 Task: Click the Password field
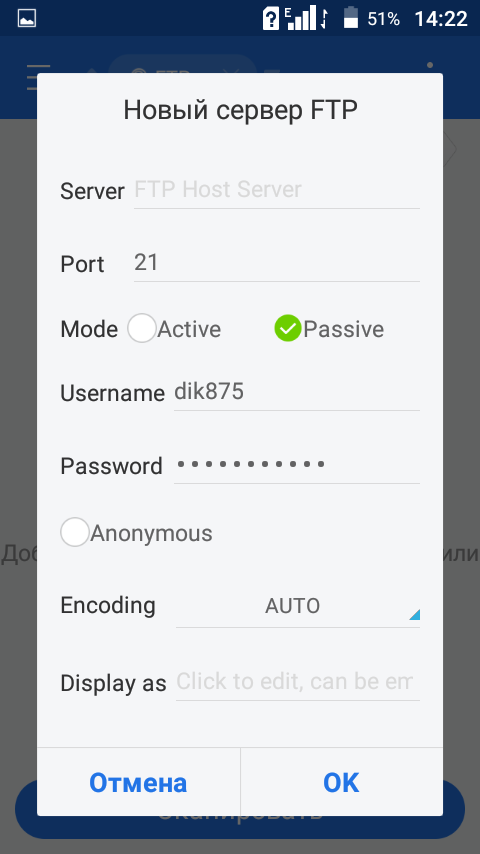point(297,465)
